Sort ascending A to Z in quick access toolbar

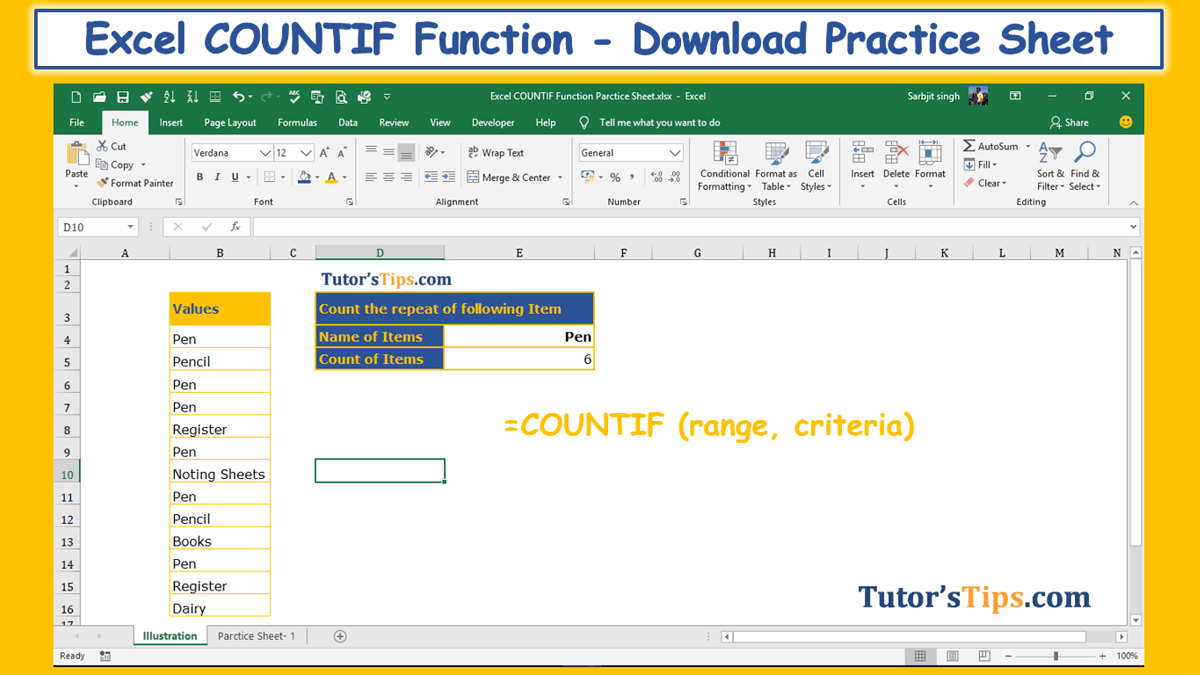click(169, 97)
